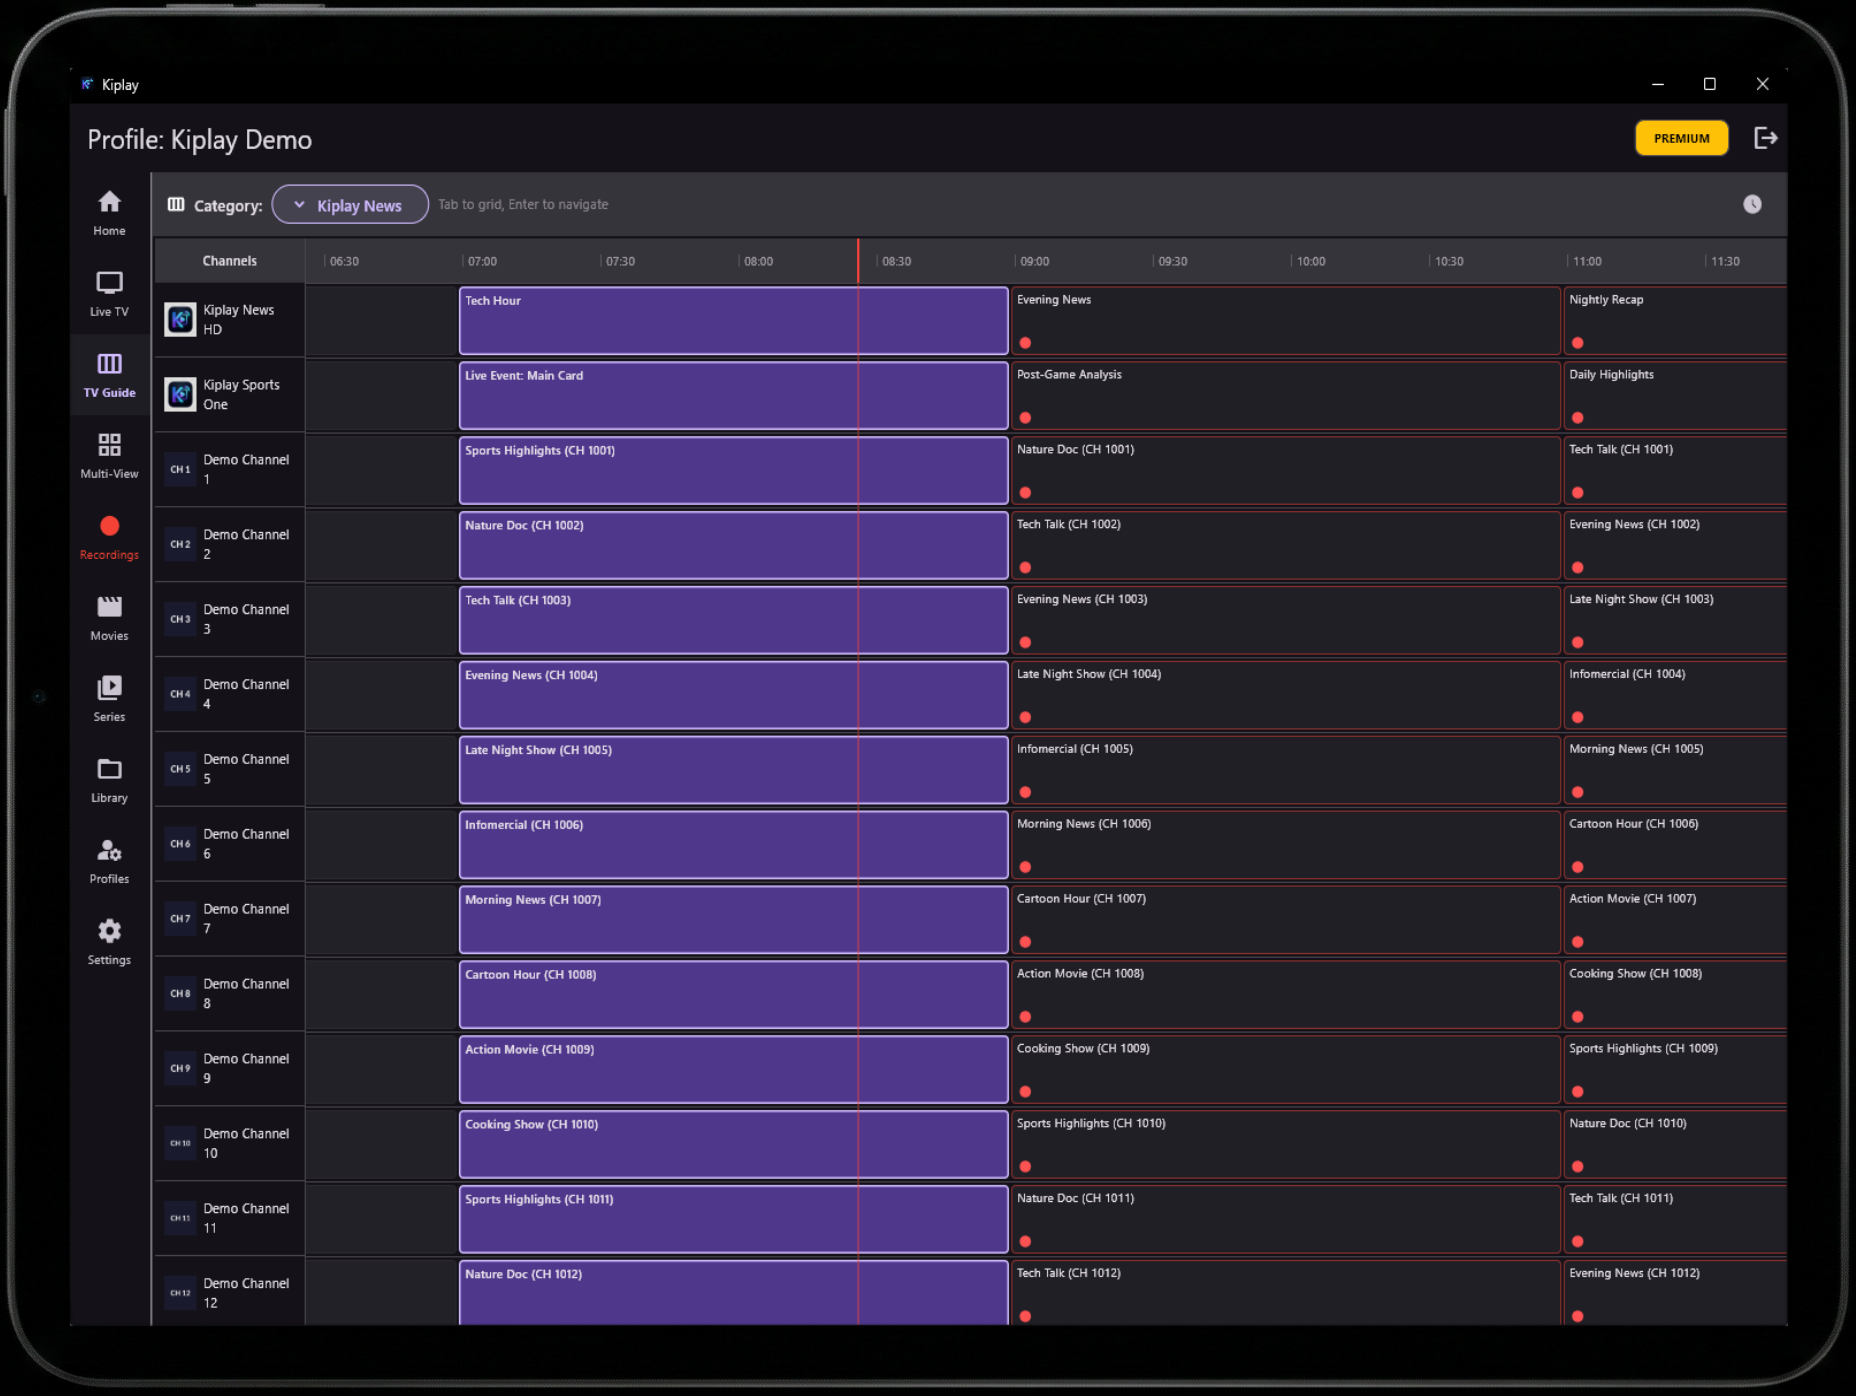Toggle recording for Evening News on Kiplay News HD
This screenshot has height=1396, width=1856.
pyautogui.click(x=1025, y=343)
